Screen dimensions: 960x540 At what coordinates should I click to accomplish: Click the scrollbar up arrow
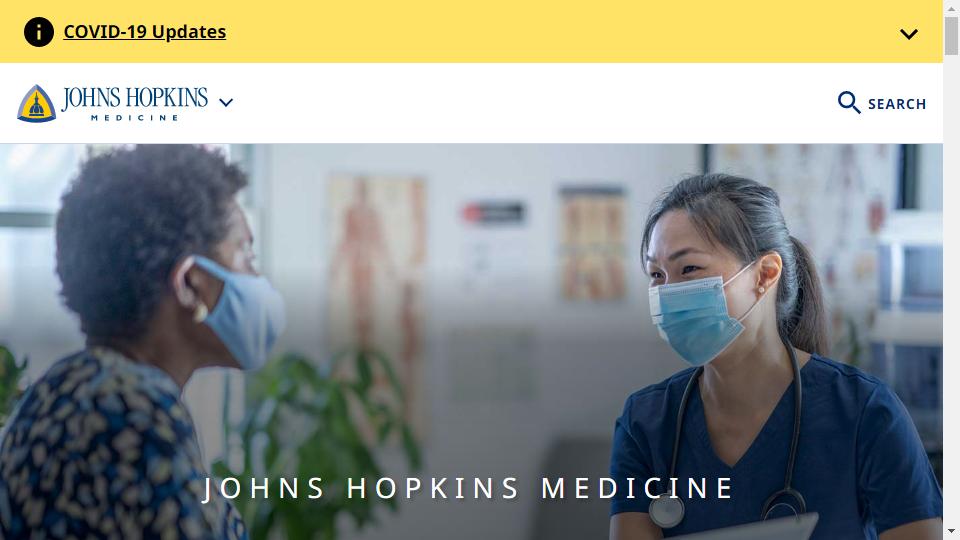[951, 8]
